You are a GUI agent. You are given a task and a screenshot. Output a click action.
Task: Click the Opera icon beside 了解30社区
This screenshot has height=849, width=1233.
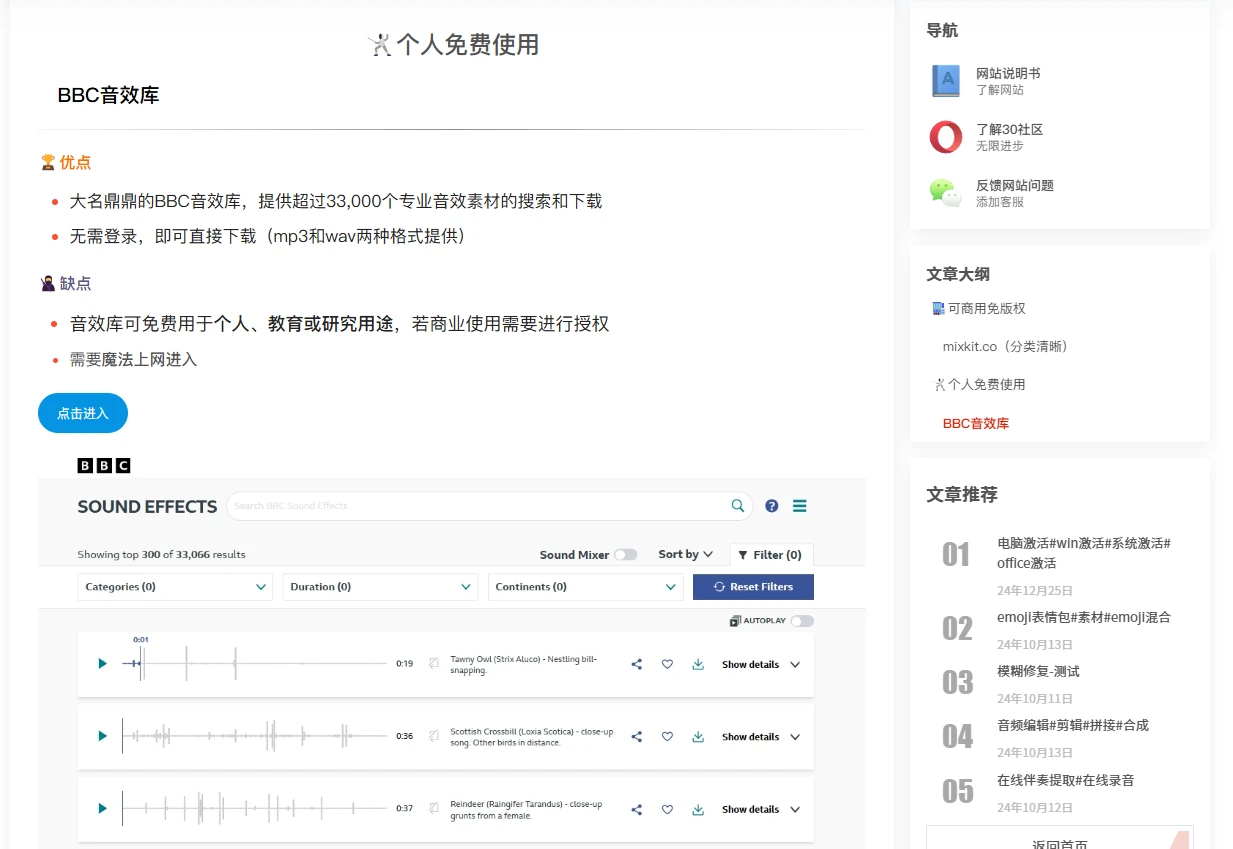point(946,137)
